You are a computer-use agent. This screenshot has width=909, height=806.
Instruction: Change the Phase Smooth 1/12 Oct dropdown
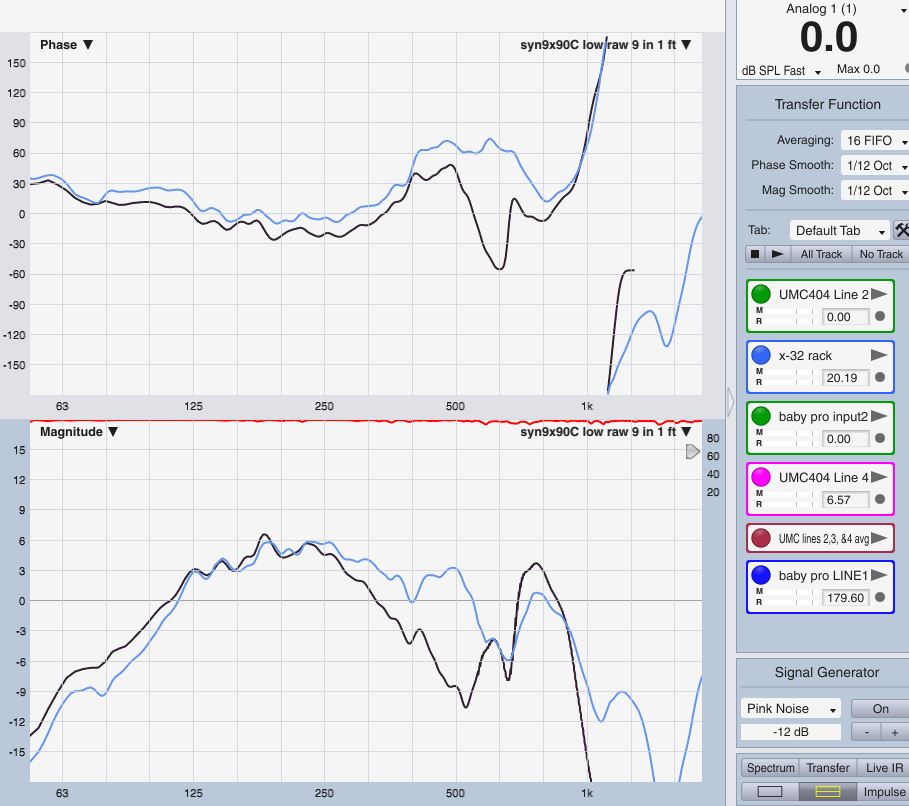875,165
